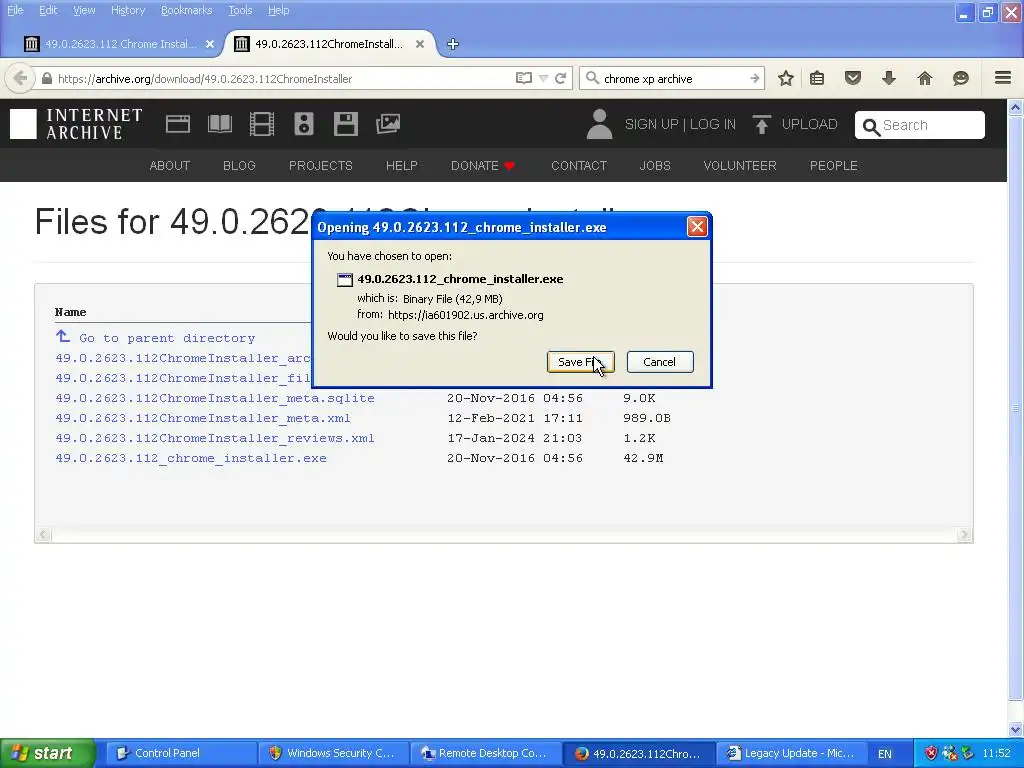This screenshot has width=1024, height=768.
Task: Toggle reader view icon in address bar
Action: tap(524, 78)
